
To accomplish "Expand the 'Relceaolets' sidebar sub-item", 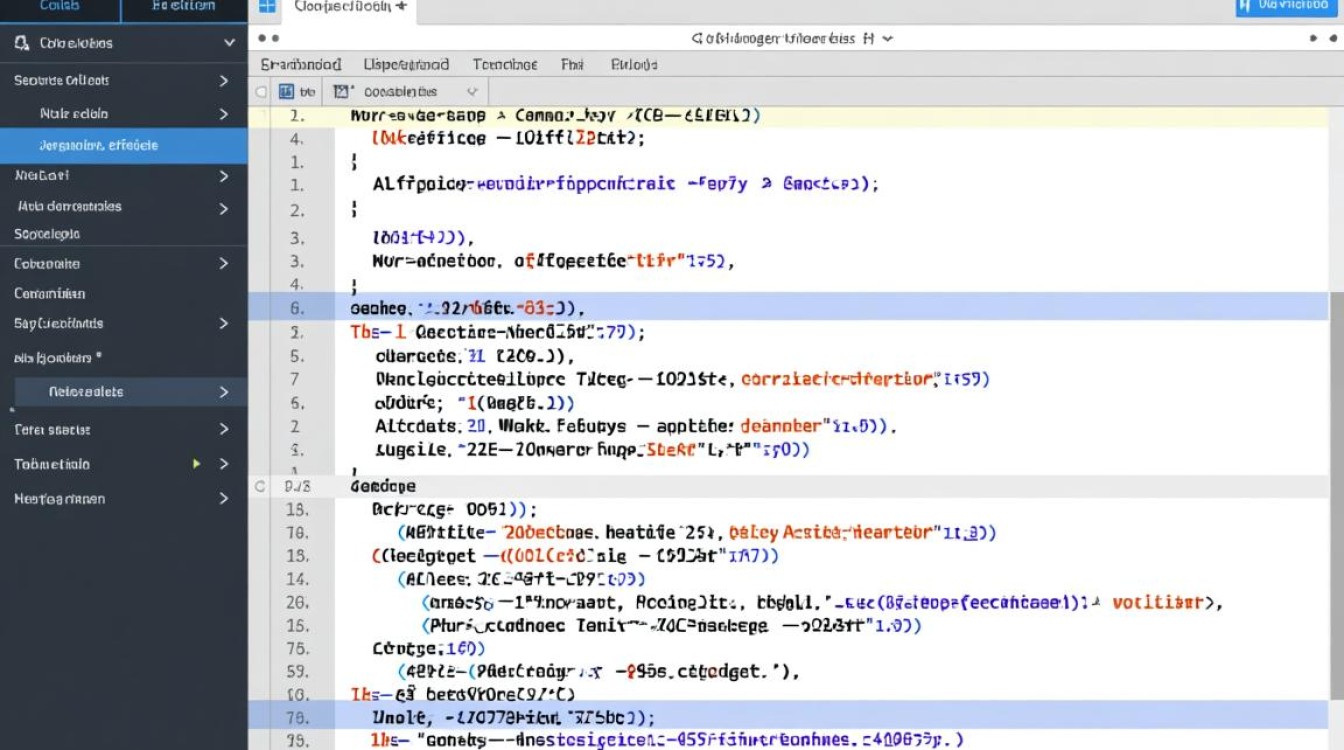I will tap(224, 392).
